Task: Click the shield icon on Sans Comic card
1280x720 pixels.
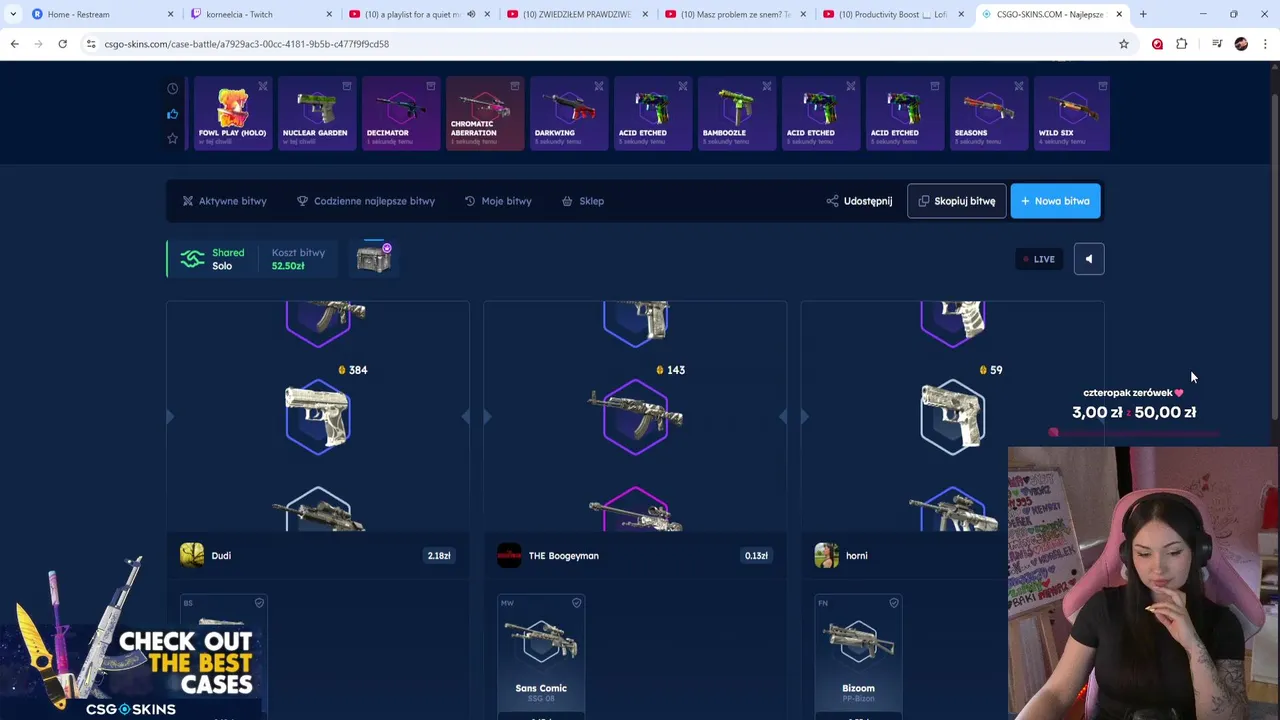Action: point(576,603)
